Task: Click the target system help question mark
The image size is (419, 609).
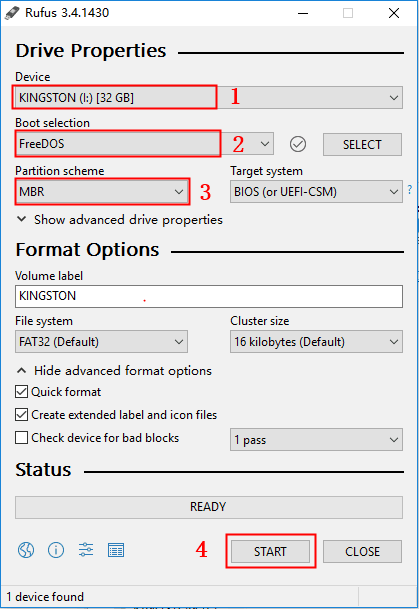Action: click(x=410, y=190)
